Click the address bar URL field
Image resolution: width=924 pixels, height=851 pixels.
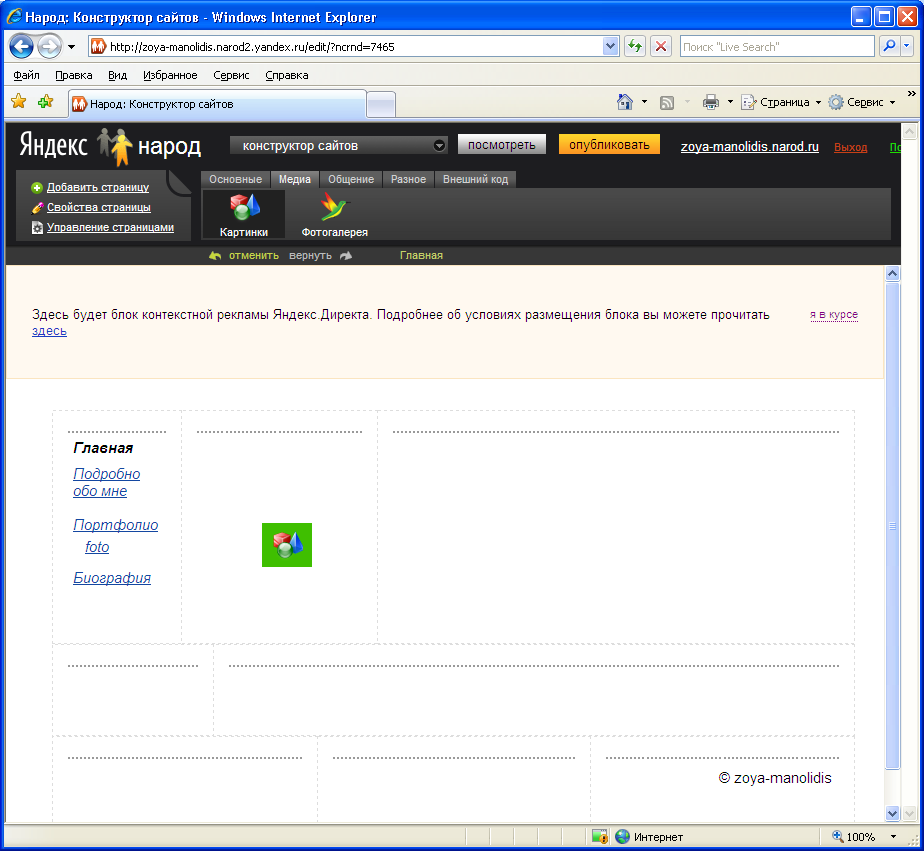(346, 47)
